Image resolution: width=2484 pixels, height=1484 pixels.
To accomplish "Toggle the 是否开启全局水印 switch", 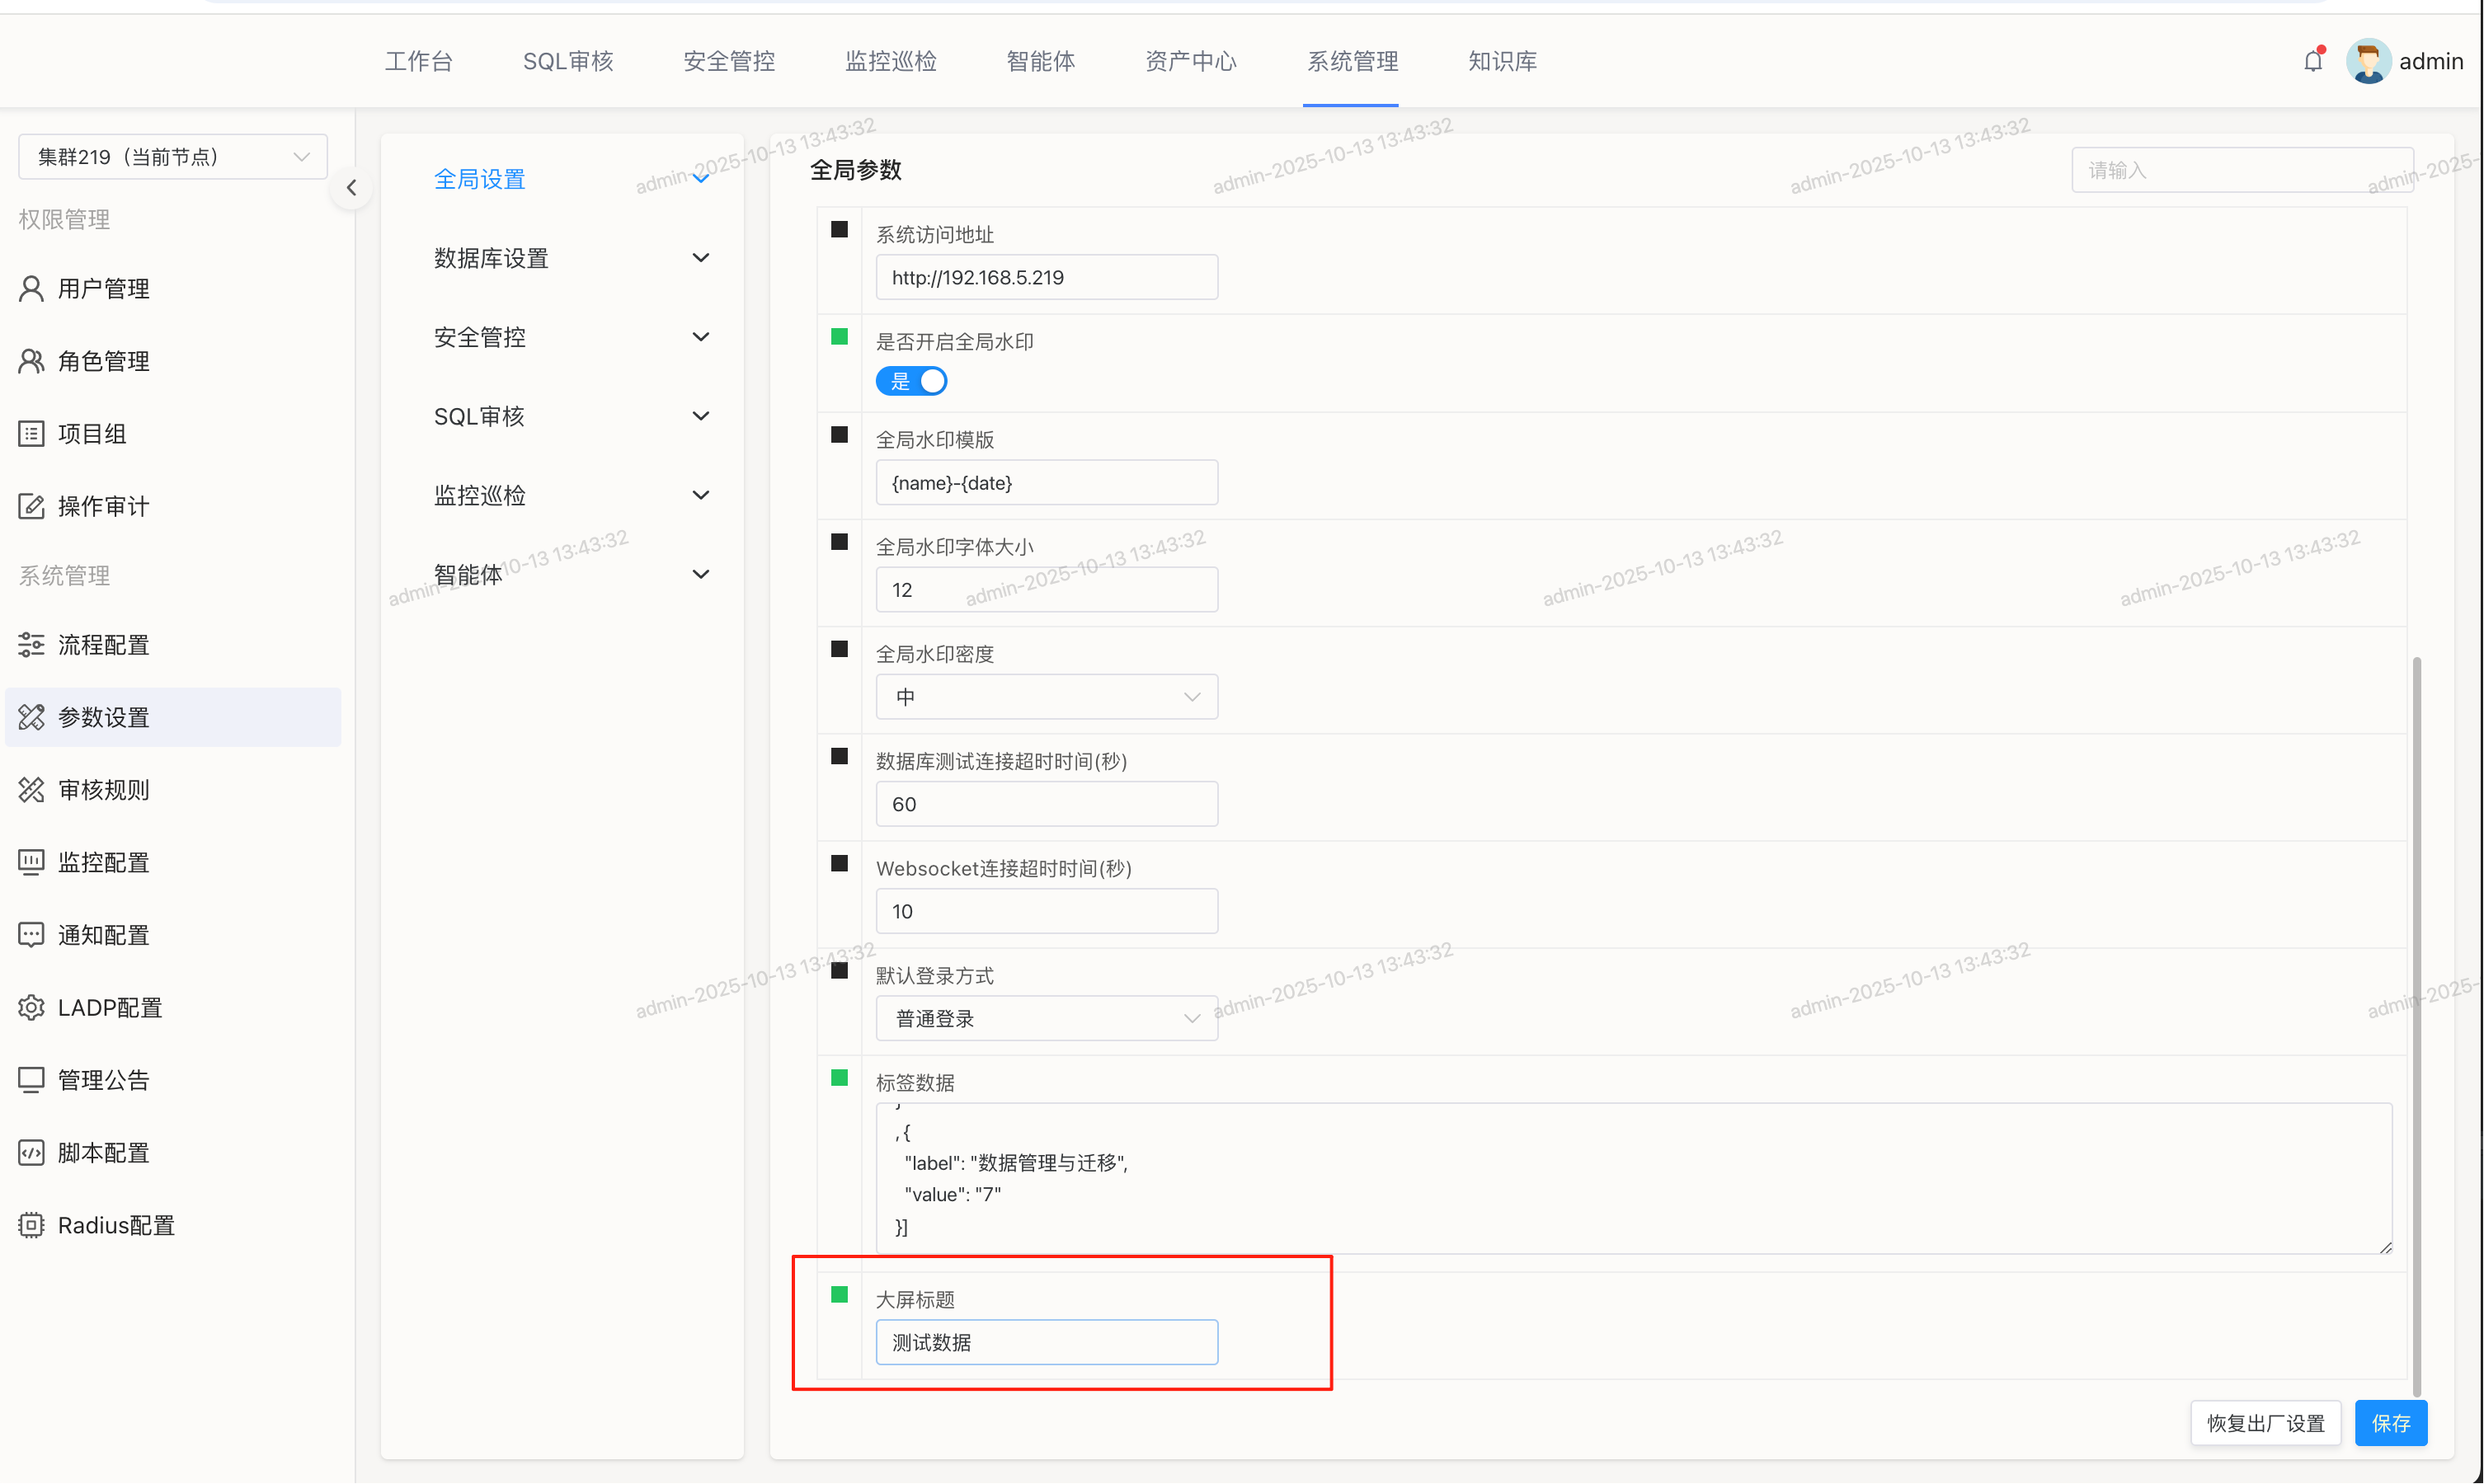I will coord(911,382).
